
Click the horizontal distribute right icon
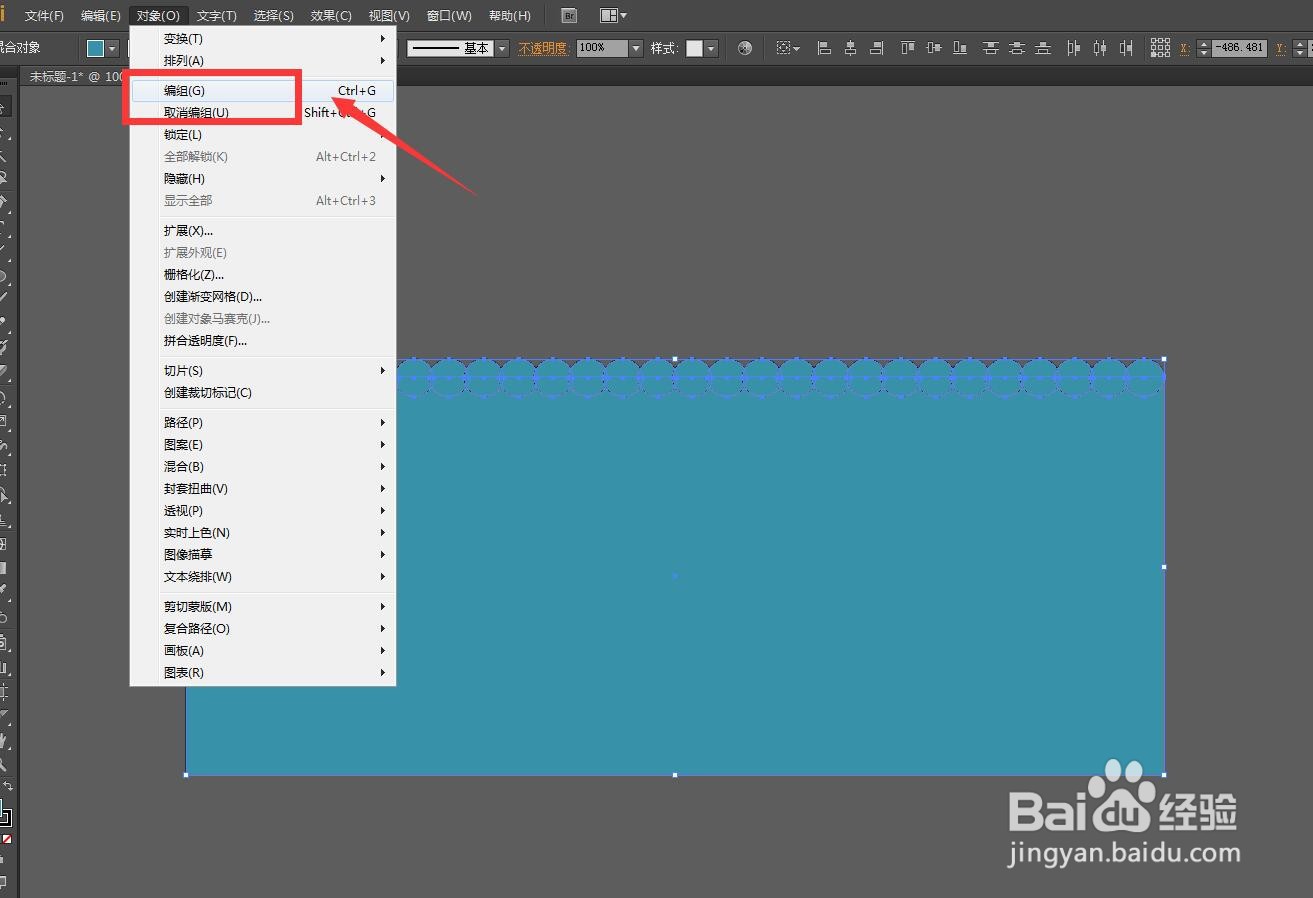tap(1126, 48)
